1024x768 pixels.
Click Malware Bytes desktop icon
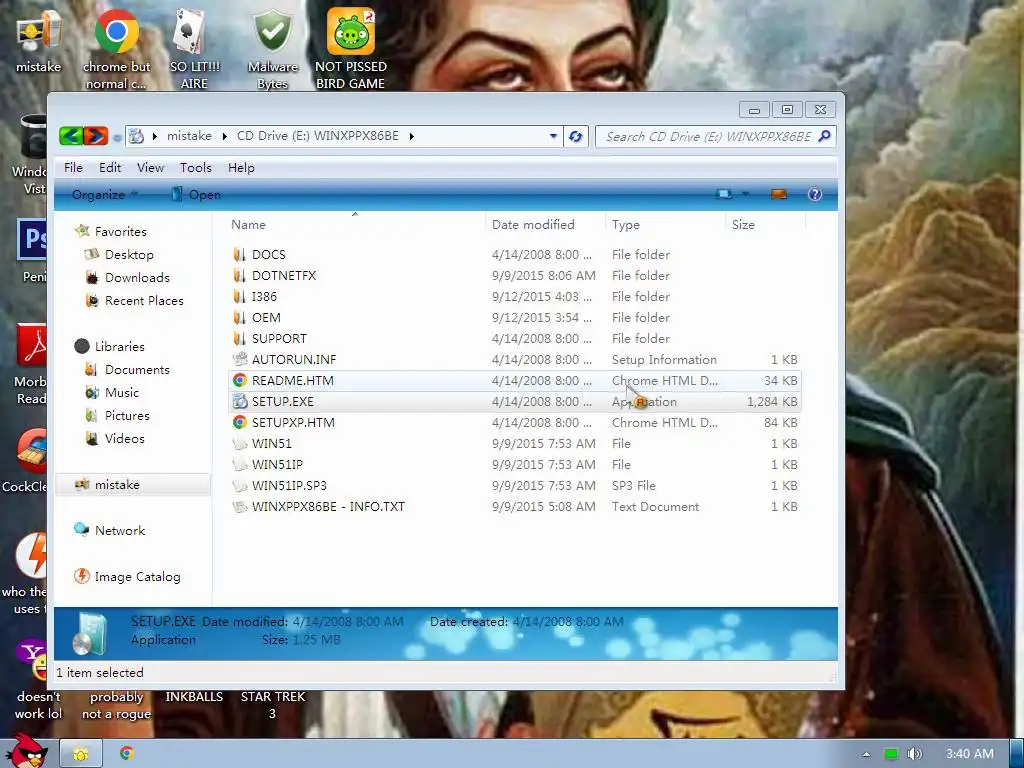(272, 50)
